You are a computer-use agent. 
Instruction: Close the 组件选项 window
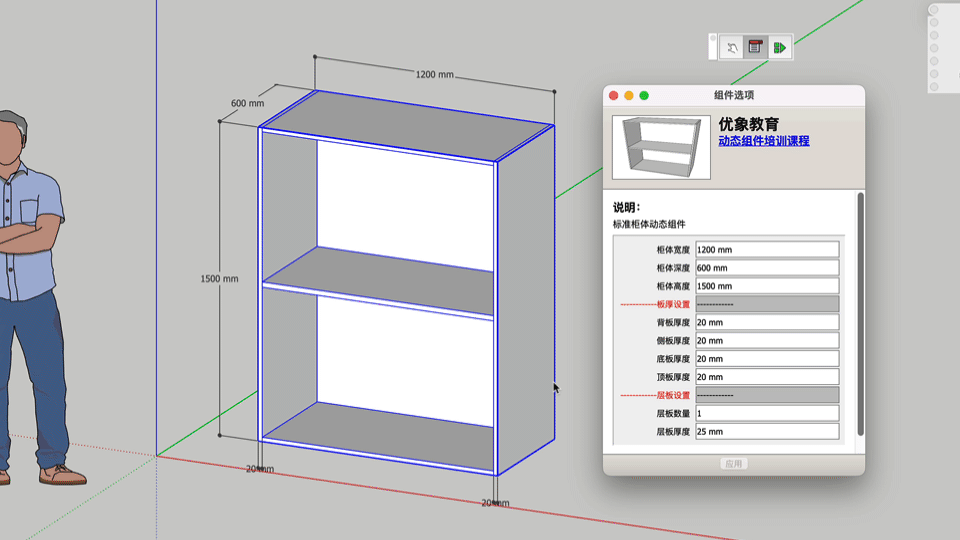coord(614,95)
